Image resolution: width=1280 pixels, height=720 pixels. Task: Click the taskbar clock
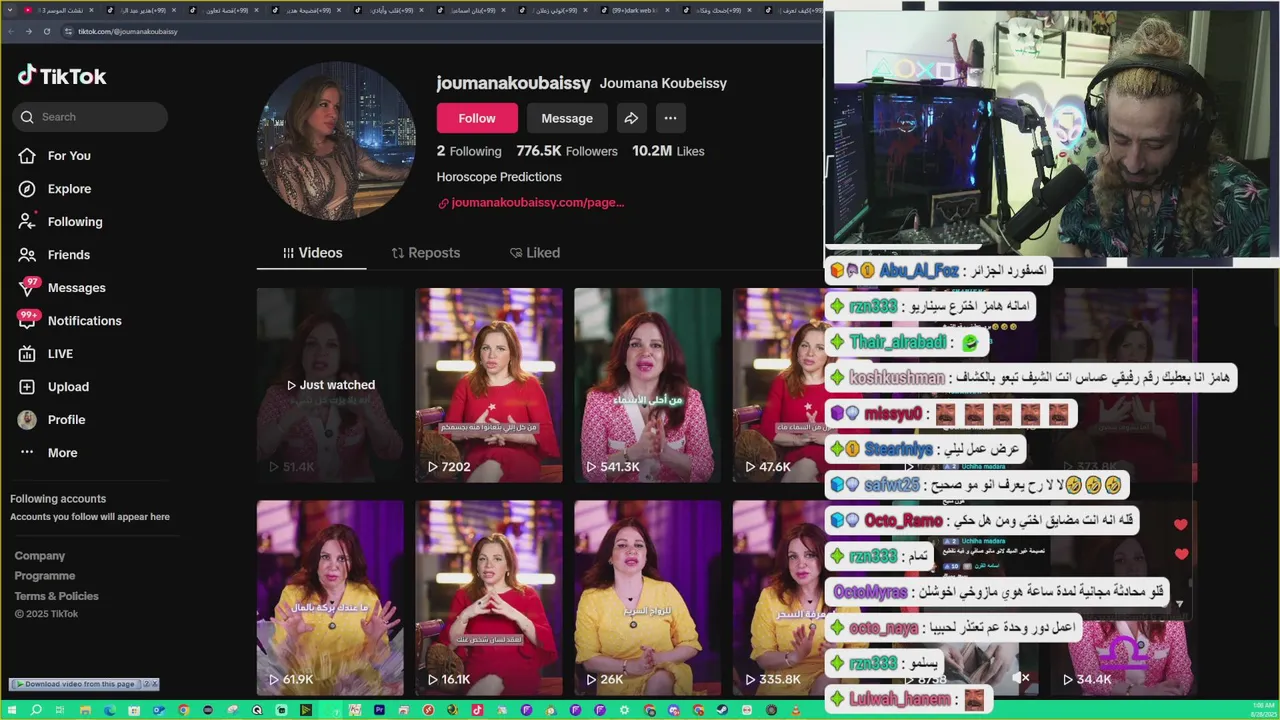tap(1263, 710)
